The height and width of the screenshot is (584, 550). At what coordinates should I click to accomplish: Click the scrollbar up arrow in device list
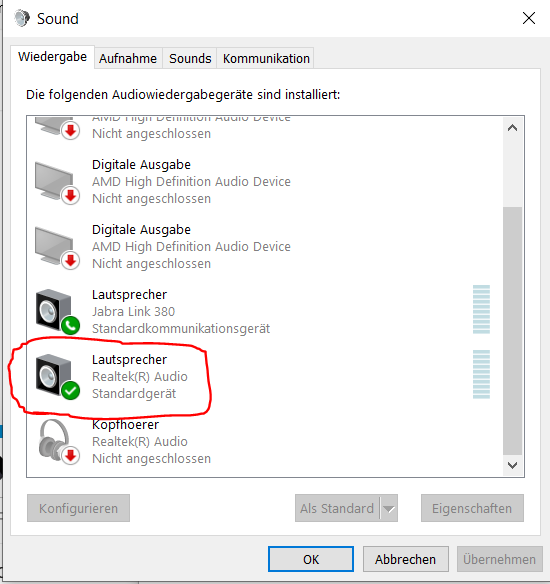point(512,128)
